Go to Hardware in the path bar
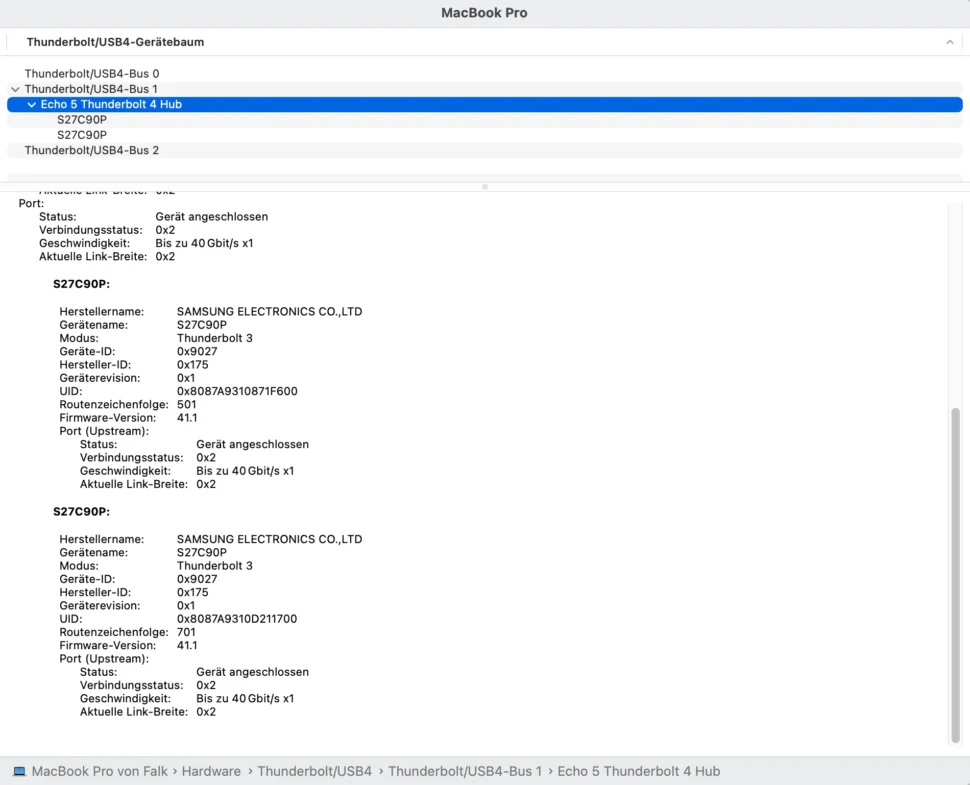The height and width of the screenshot is (785, 970). pos(211,771)
